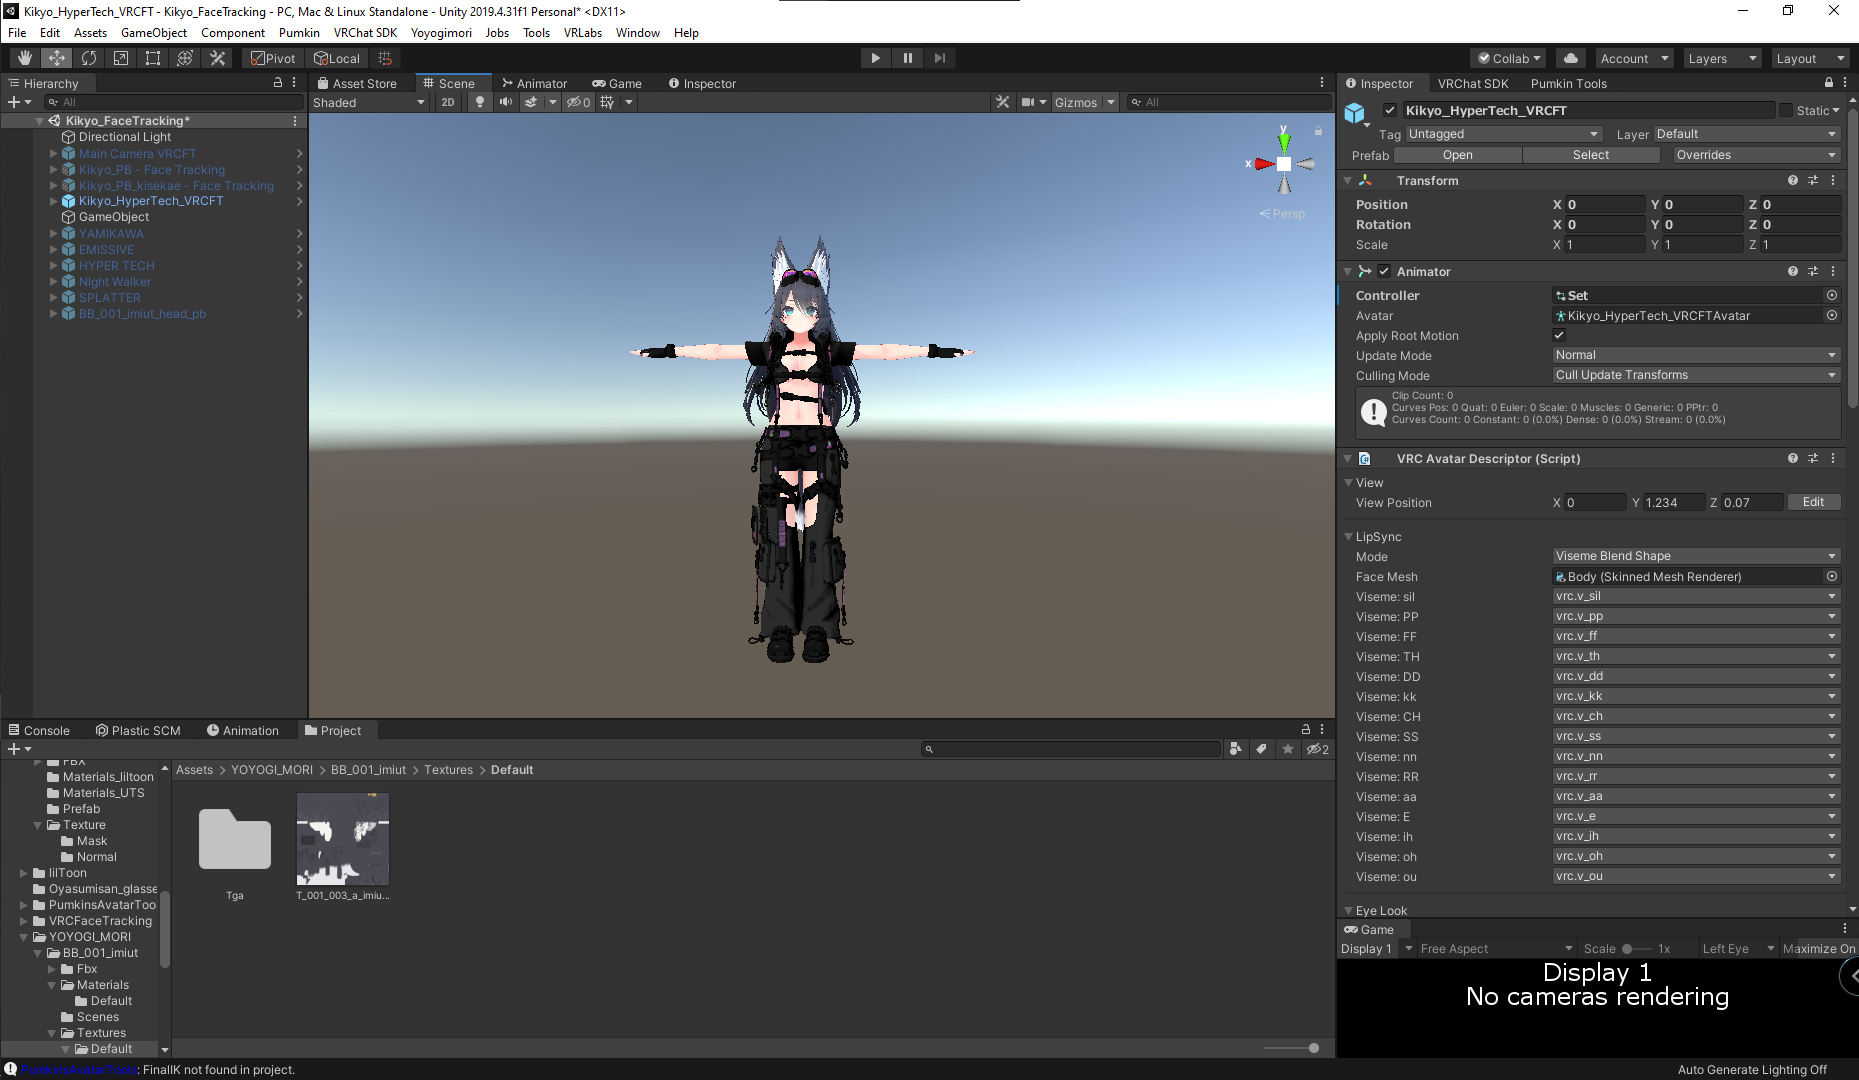Open the Pumkin menu
This screenshot has width=1859, height=1080.
point(299,32)
